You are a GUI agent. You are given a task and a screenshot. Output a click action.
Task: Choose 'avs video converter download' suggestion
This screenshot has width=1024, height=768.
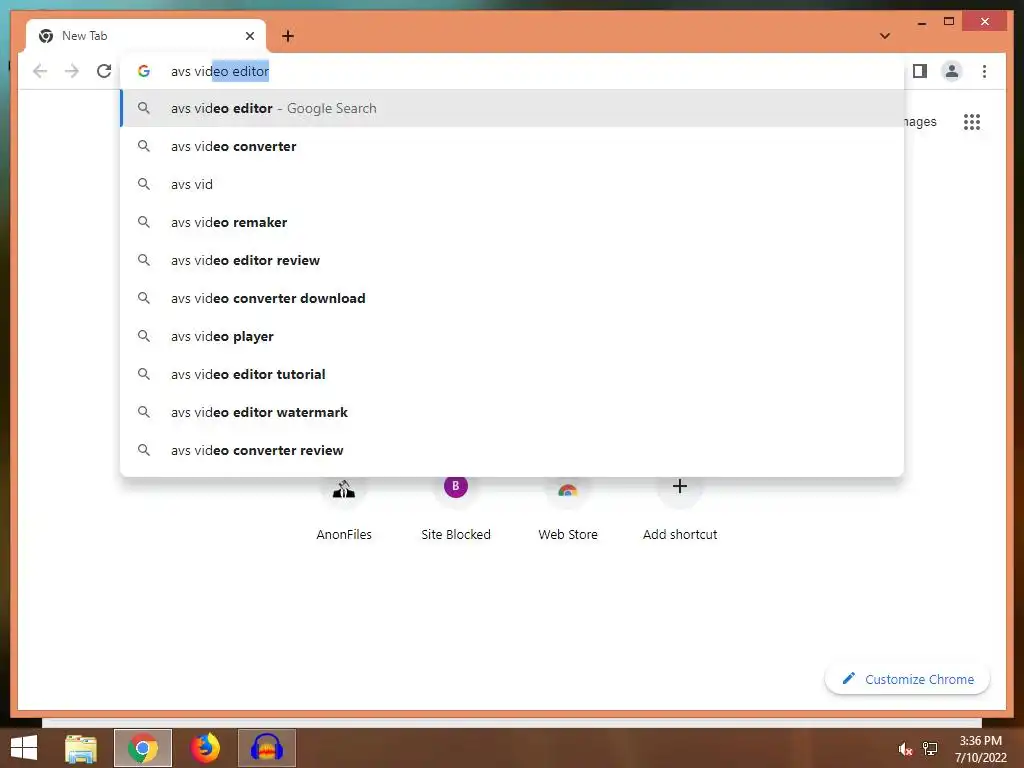coord(512,298)
